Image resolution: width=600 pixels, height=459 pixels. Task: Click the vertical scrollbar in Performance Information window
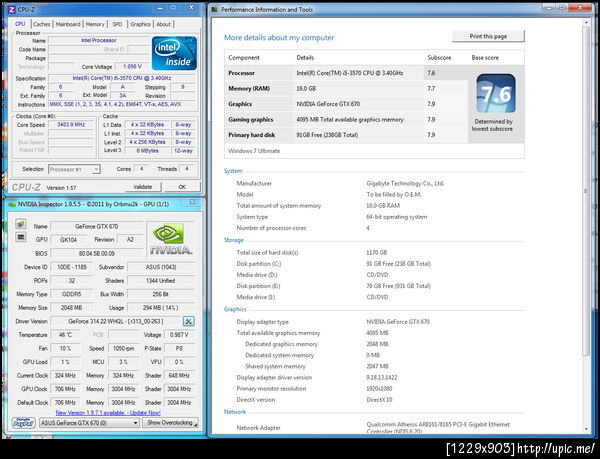[586, 191]
